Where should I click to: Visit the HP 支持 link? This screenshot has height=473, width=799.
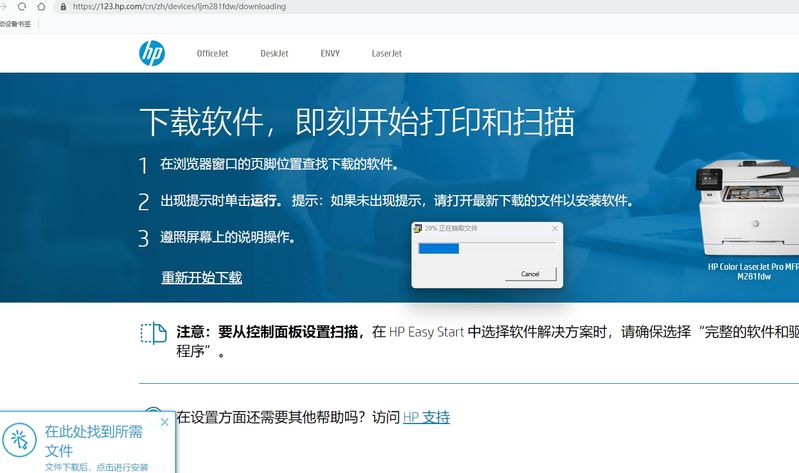426,417
